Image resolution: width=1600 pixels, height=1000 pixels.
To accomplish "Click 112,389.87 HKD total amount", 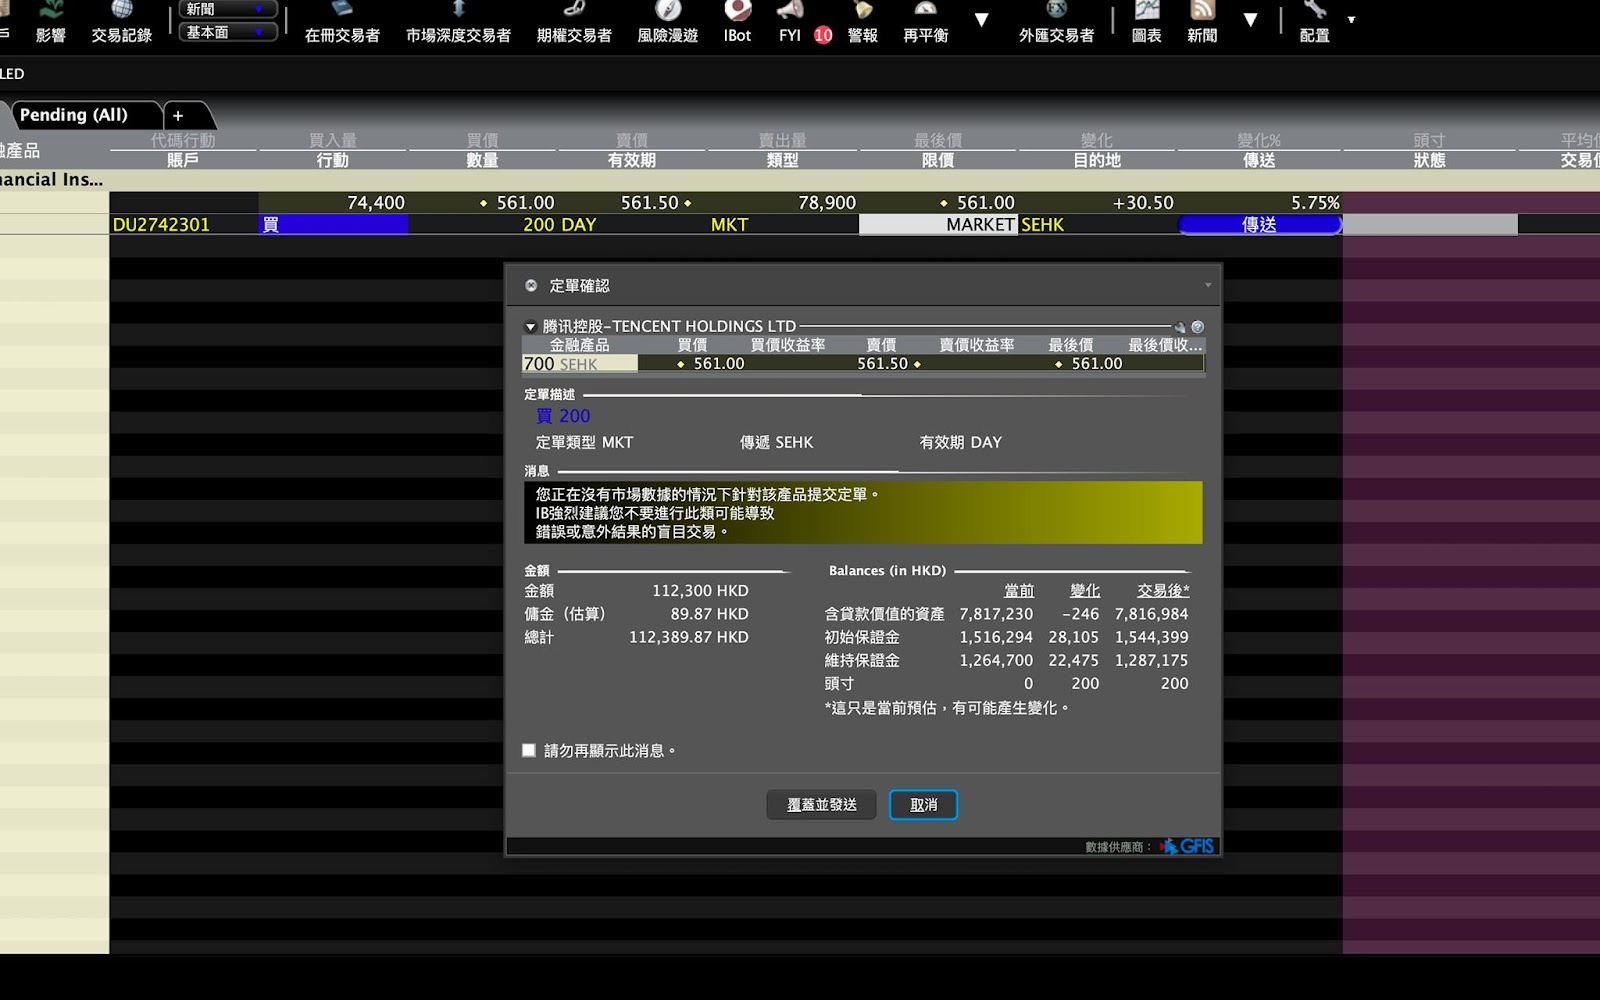I will coord(688,637).
